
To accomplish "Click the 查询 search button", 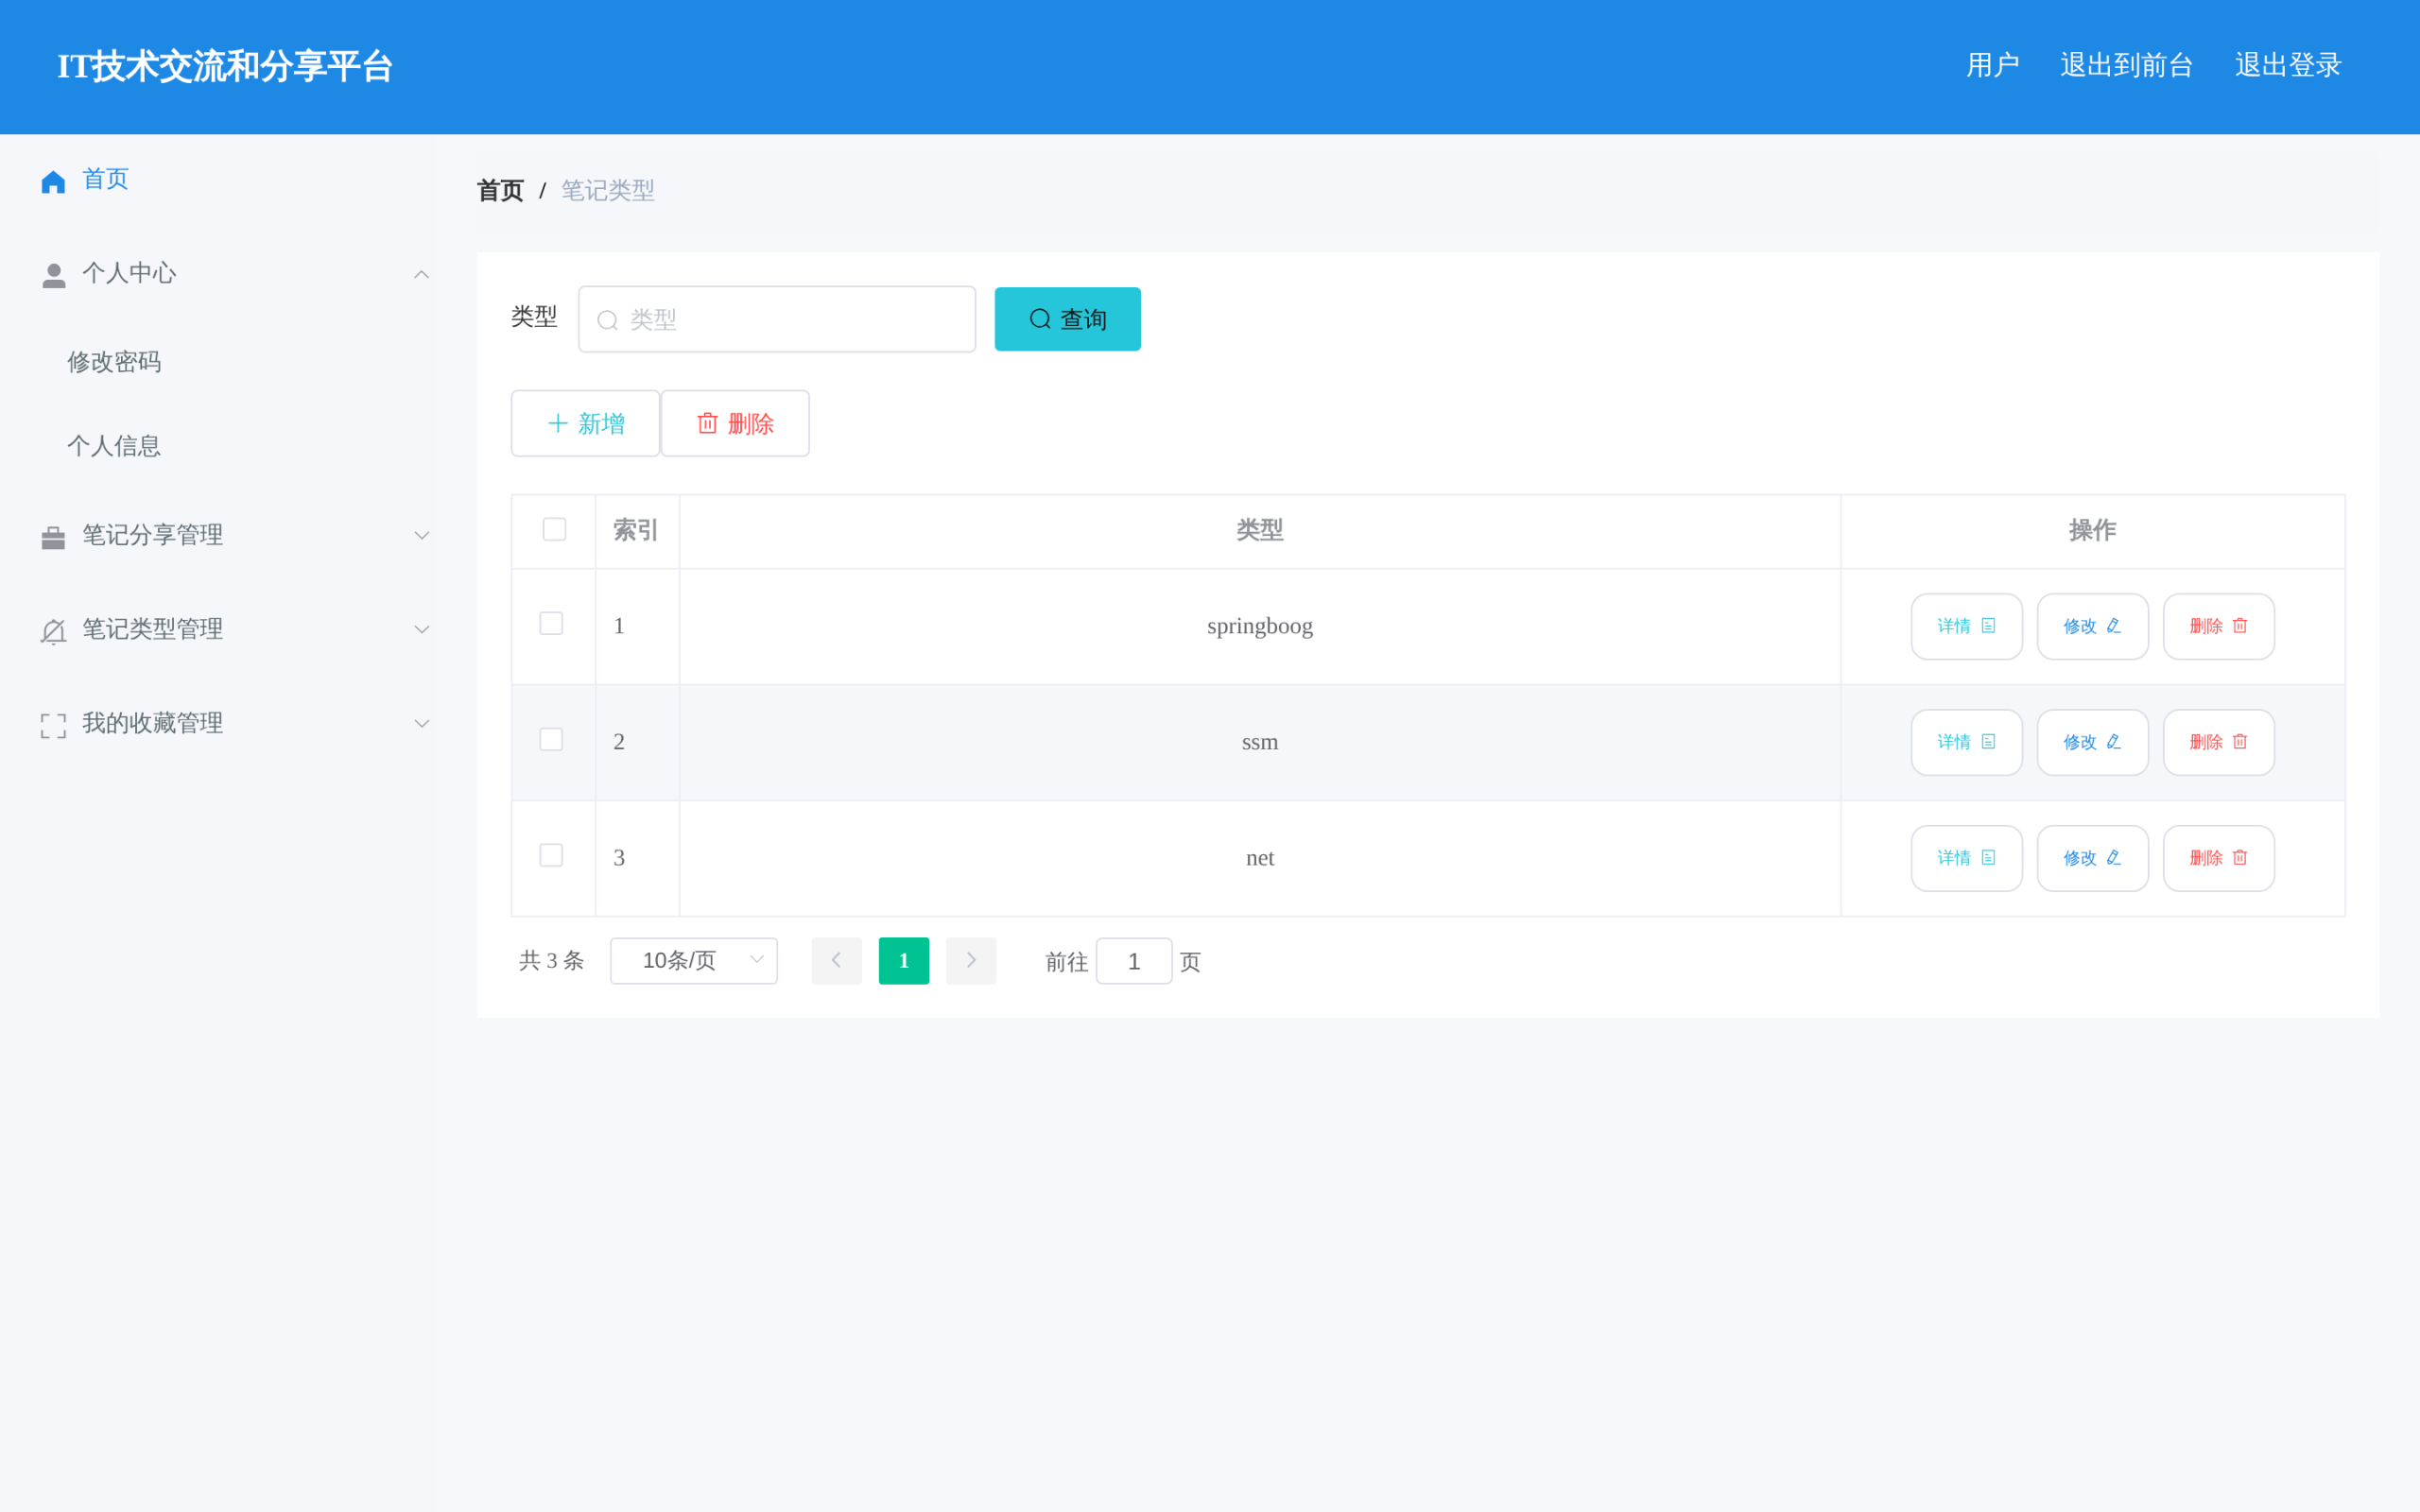I will pyautogui.click(x=1067, y=319).
